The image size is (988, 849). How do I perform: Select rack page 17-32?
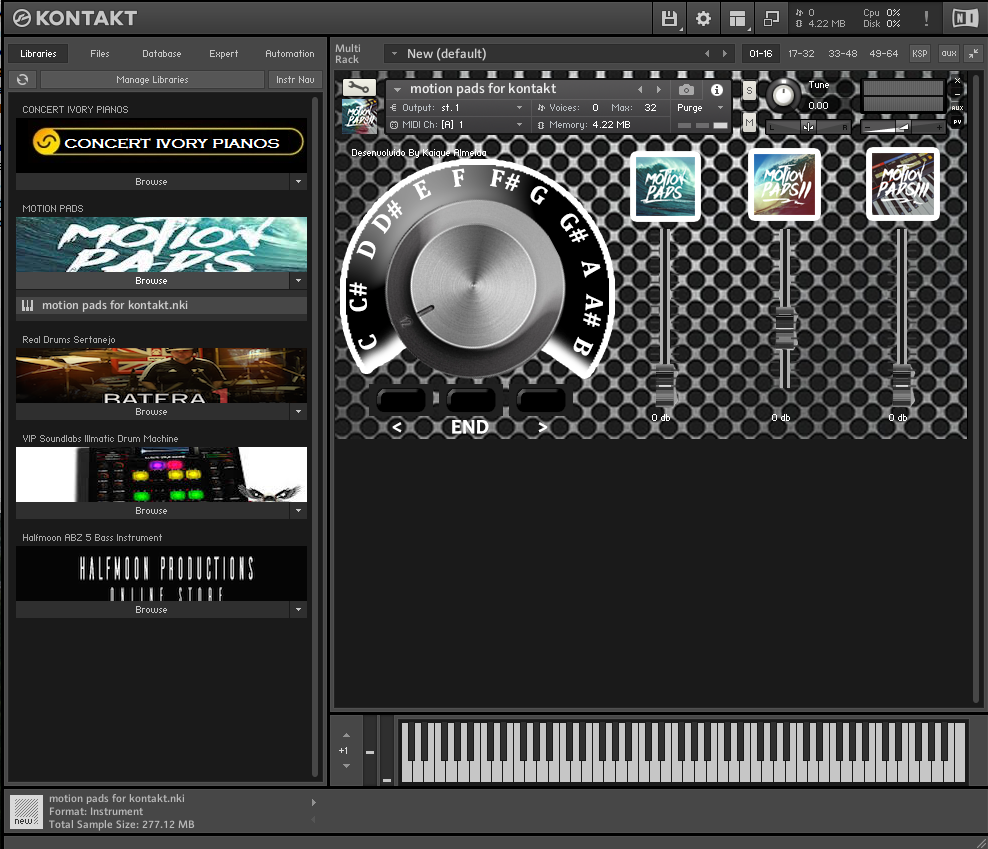pos(801,54)
